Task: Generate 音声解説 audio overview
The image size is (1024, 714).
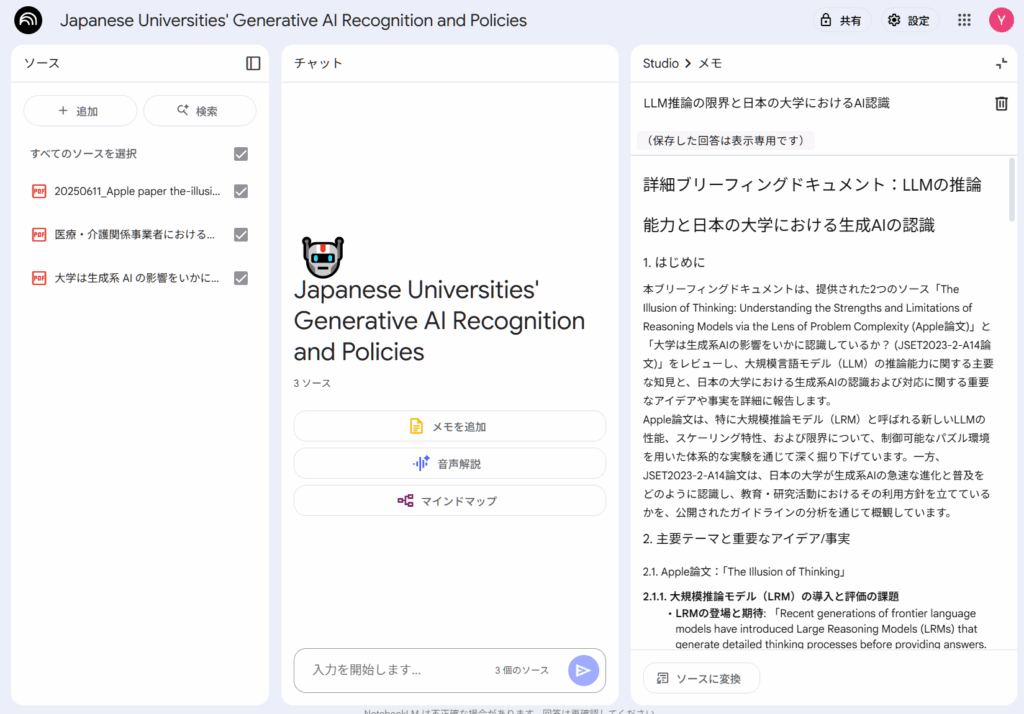Action: (449, 464)
